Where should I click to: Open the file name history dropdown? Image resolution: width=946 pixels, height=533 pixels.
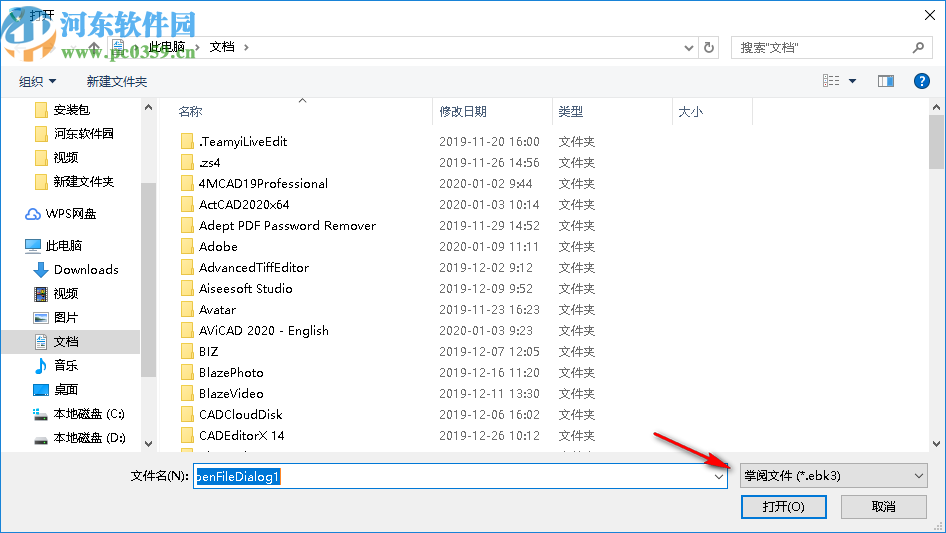coord(719,476)
